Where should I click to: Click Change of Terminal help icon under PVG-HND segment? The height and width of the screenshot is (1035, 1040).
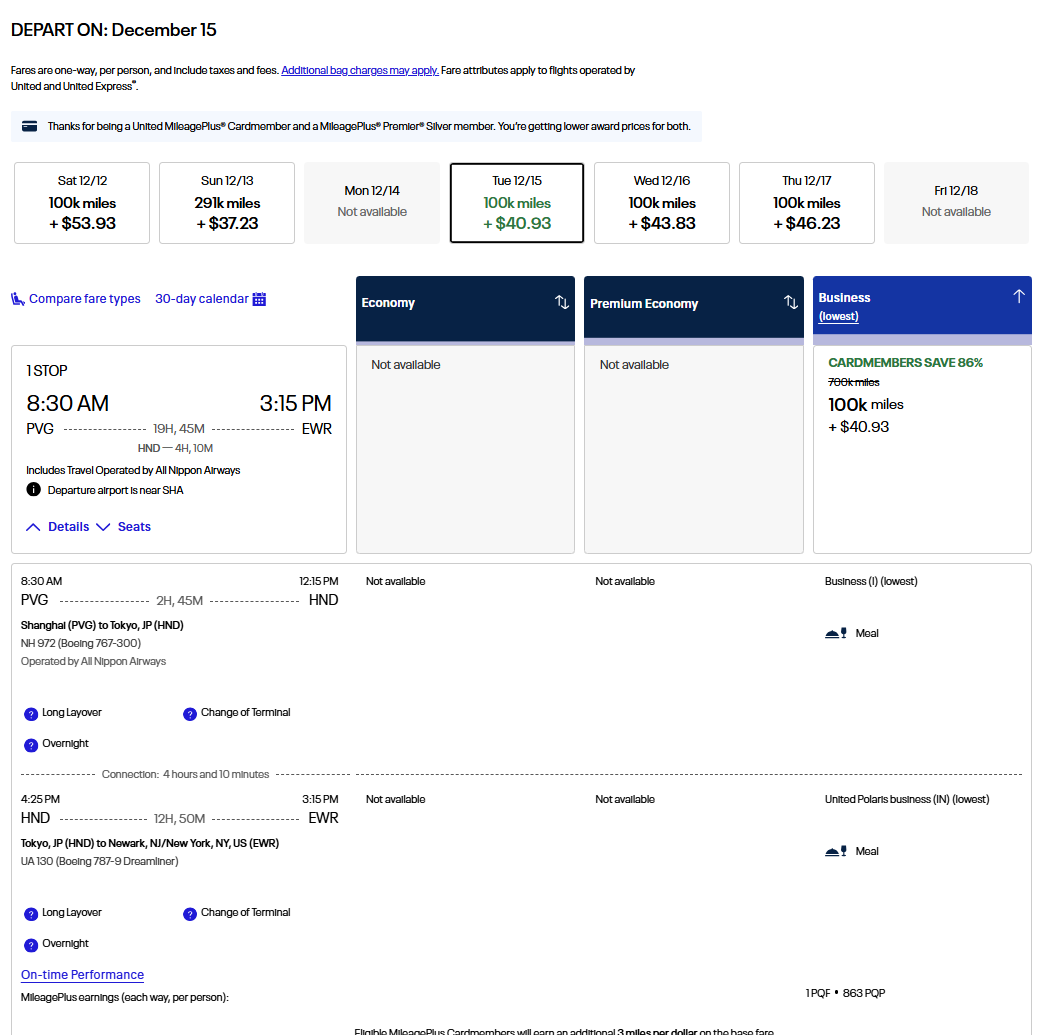(x=190, y=714)
